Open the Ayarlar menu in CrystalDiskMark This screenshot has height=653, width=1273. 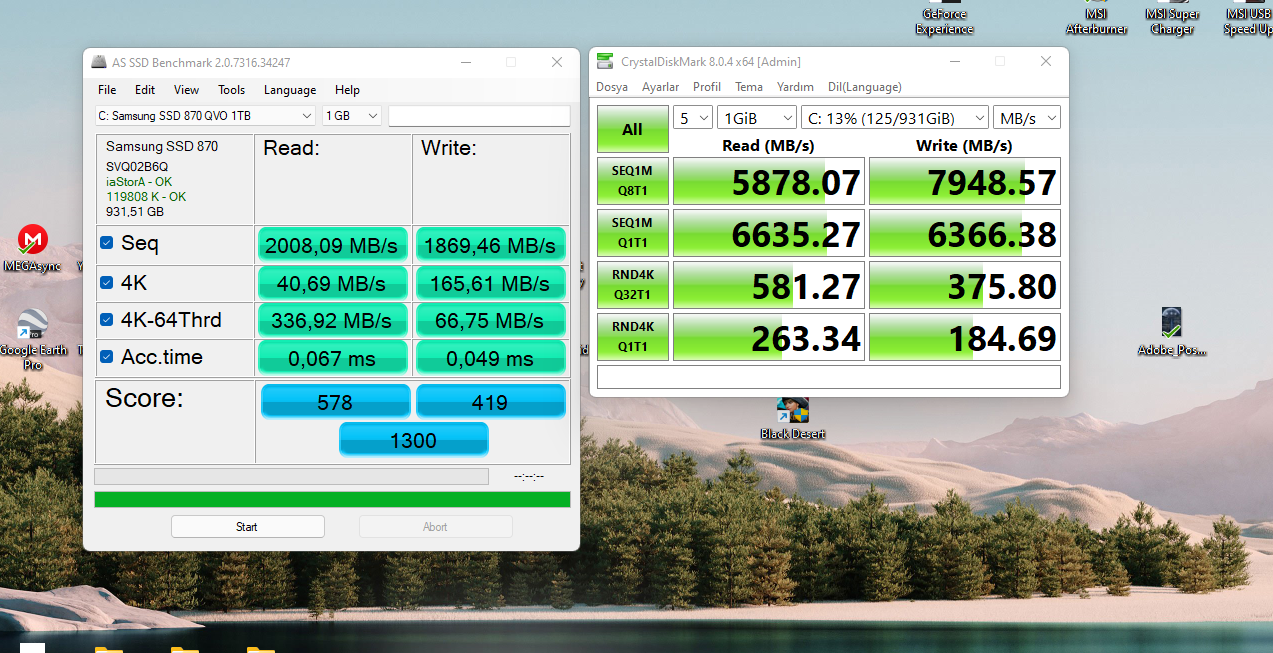[660, 87]
